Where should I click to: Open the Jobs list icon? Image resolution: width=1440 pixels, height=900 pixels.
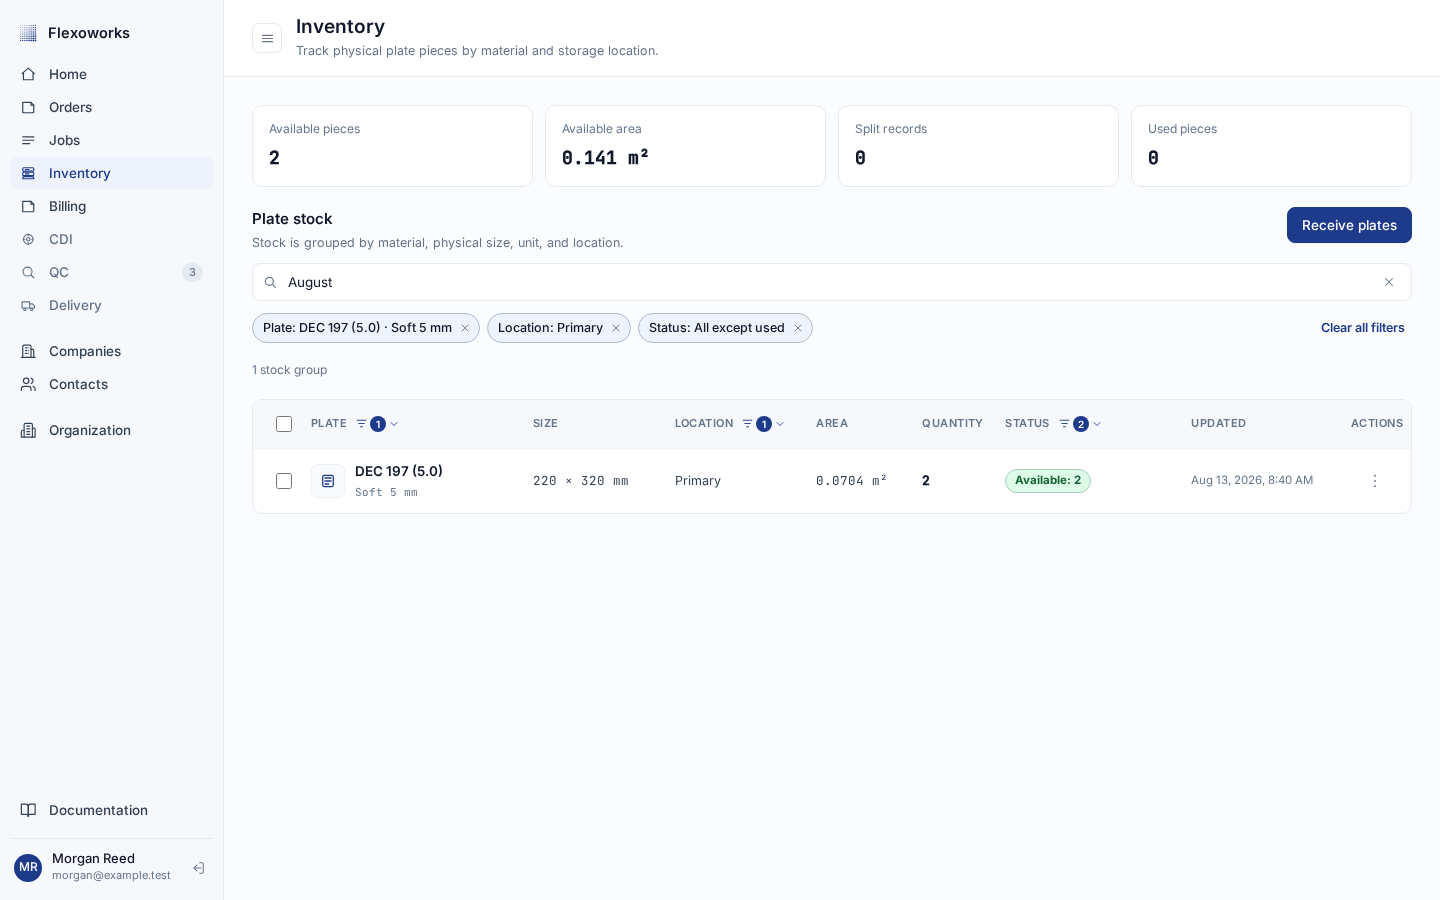coord(28,140)
